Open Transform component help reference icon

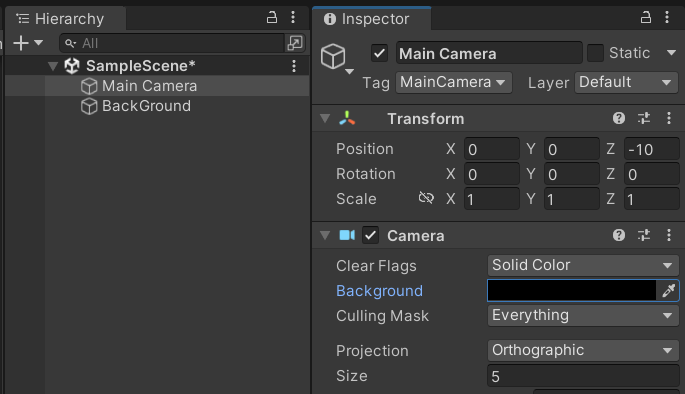click(x=619, y=118)
